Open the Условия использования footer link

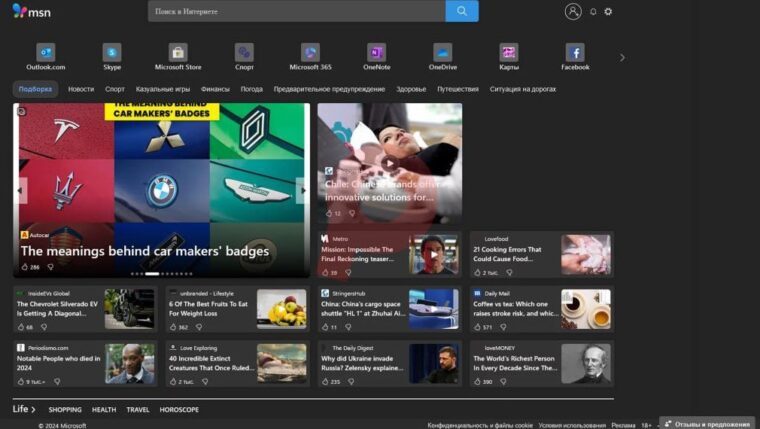[x=572, y=425]
